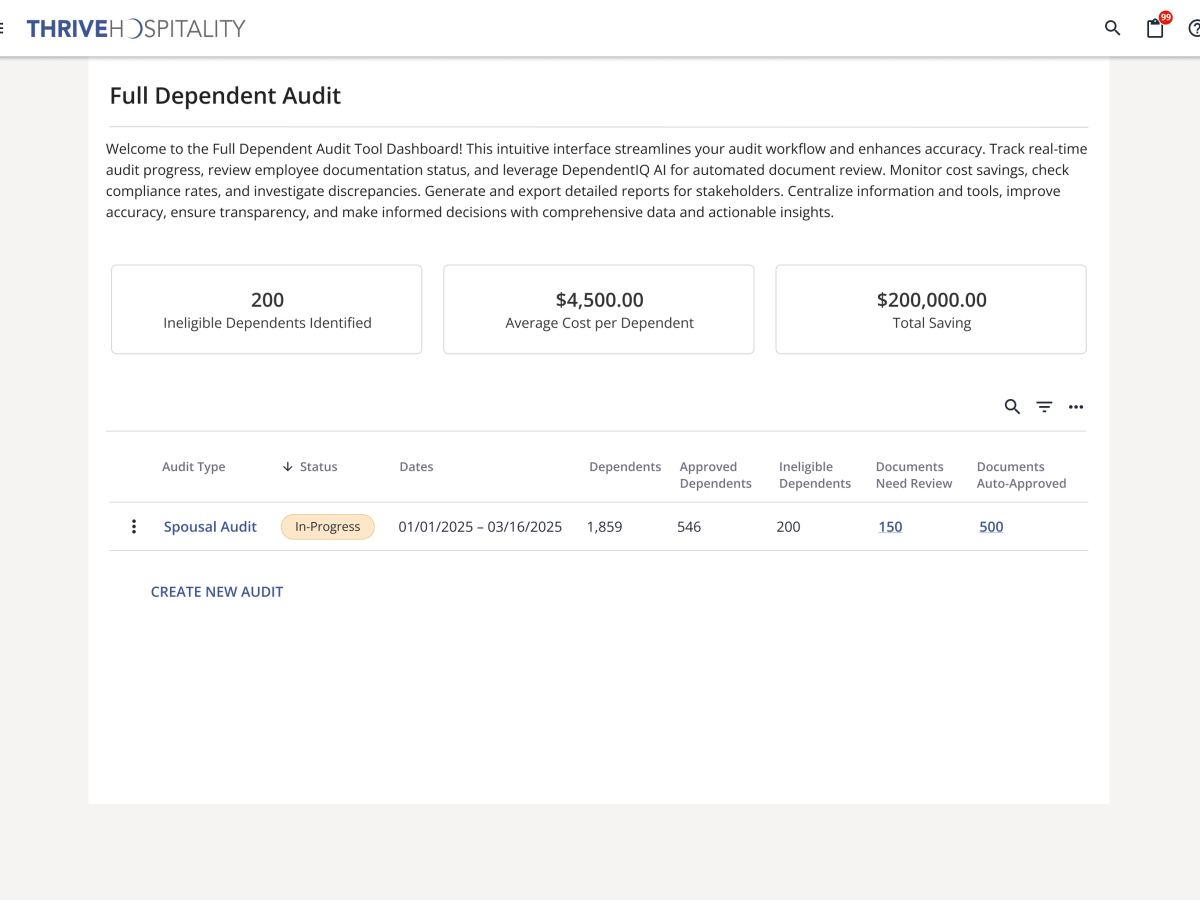Open the Spousal Audit link
Screen dimensions: 1200x900
point(210,526)
